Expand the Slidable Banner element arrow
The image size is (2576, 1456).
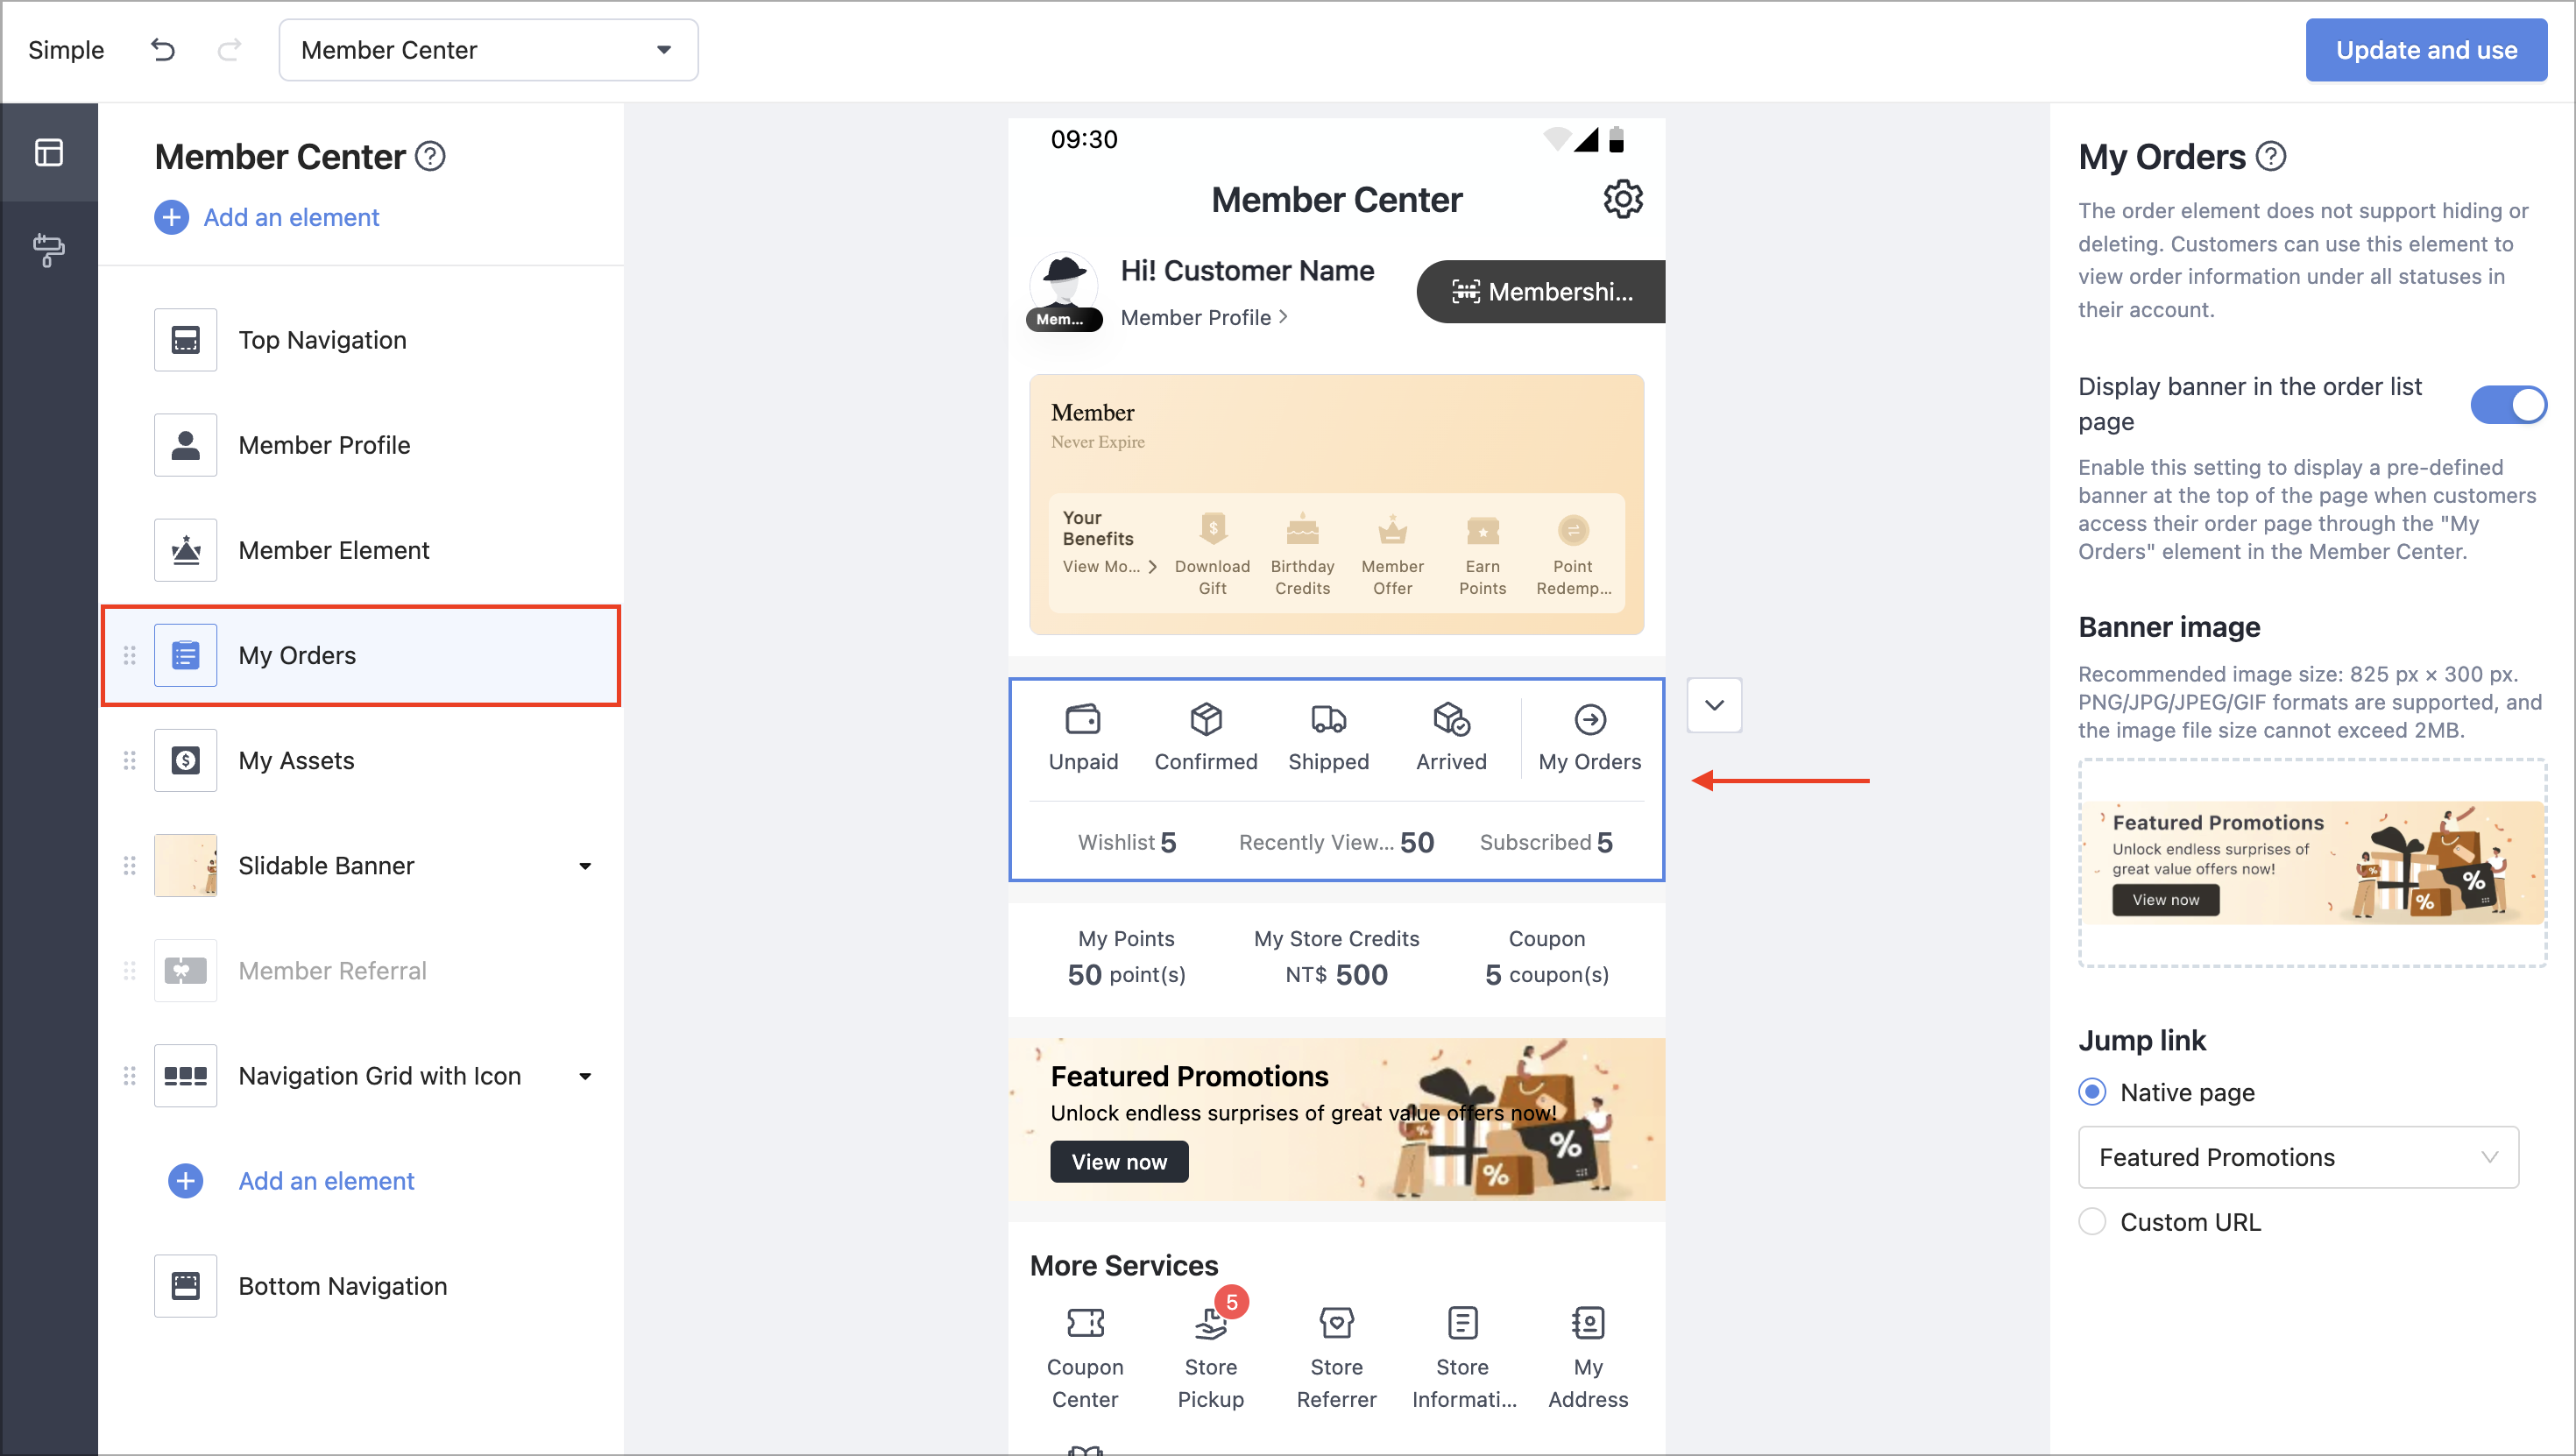(x=585, y=865)
